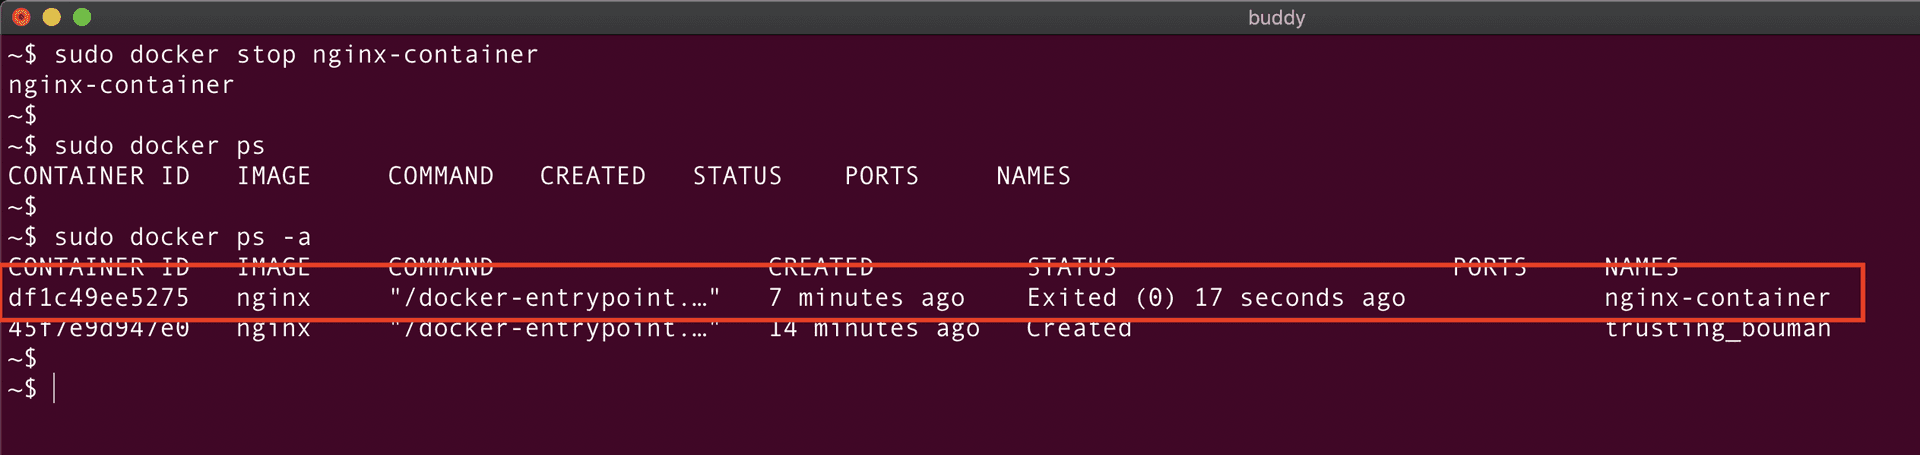
Task: Click nginx-container name in the highlighted row
Action: [x=1716, y=298]
